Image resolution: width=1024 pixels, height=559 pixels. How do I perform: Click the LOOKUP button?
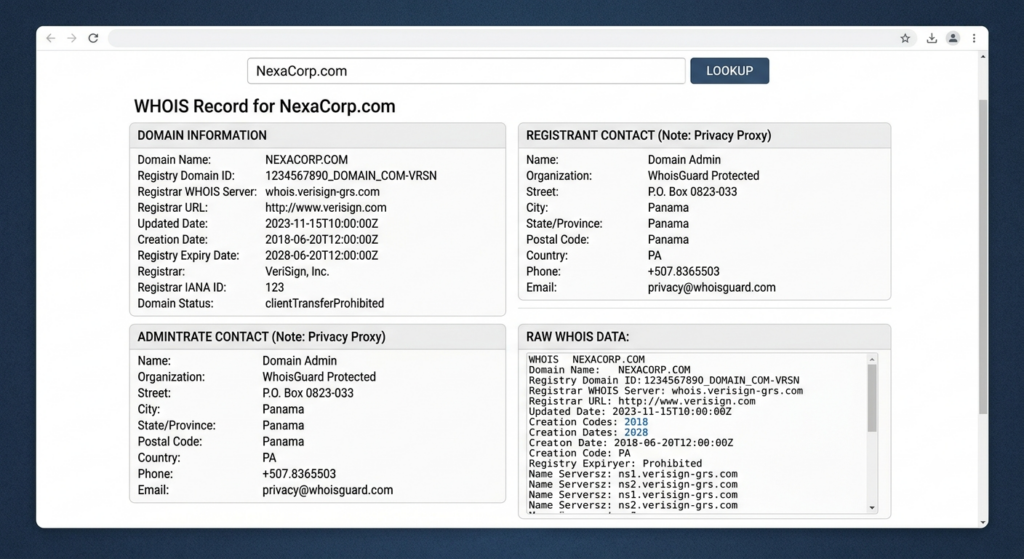tap(729, 71)
